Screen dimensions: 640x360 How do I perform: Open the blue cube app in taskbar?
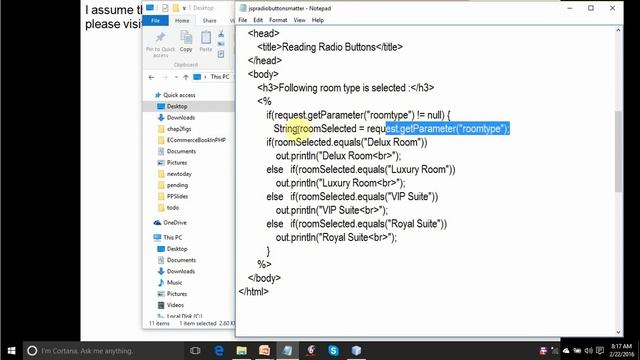tap(356, 351)
